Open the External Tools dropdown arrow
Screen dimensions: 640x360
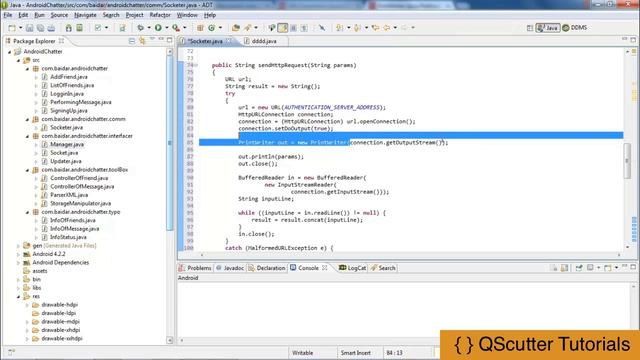click(184, 28)
